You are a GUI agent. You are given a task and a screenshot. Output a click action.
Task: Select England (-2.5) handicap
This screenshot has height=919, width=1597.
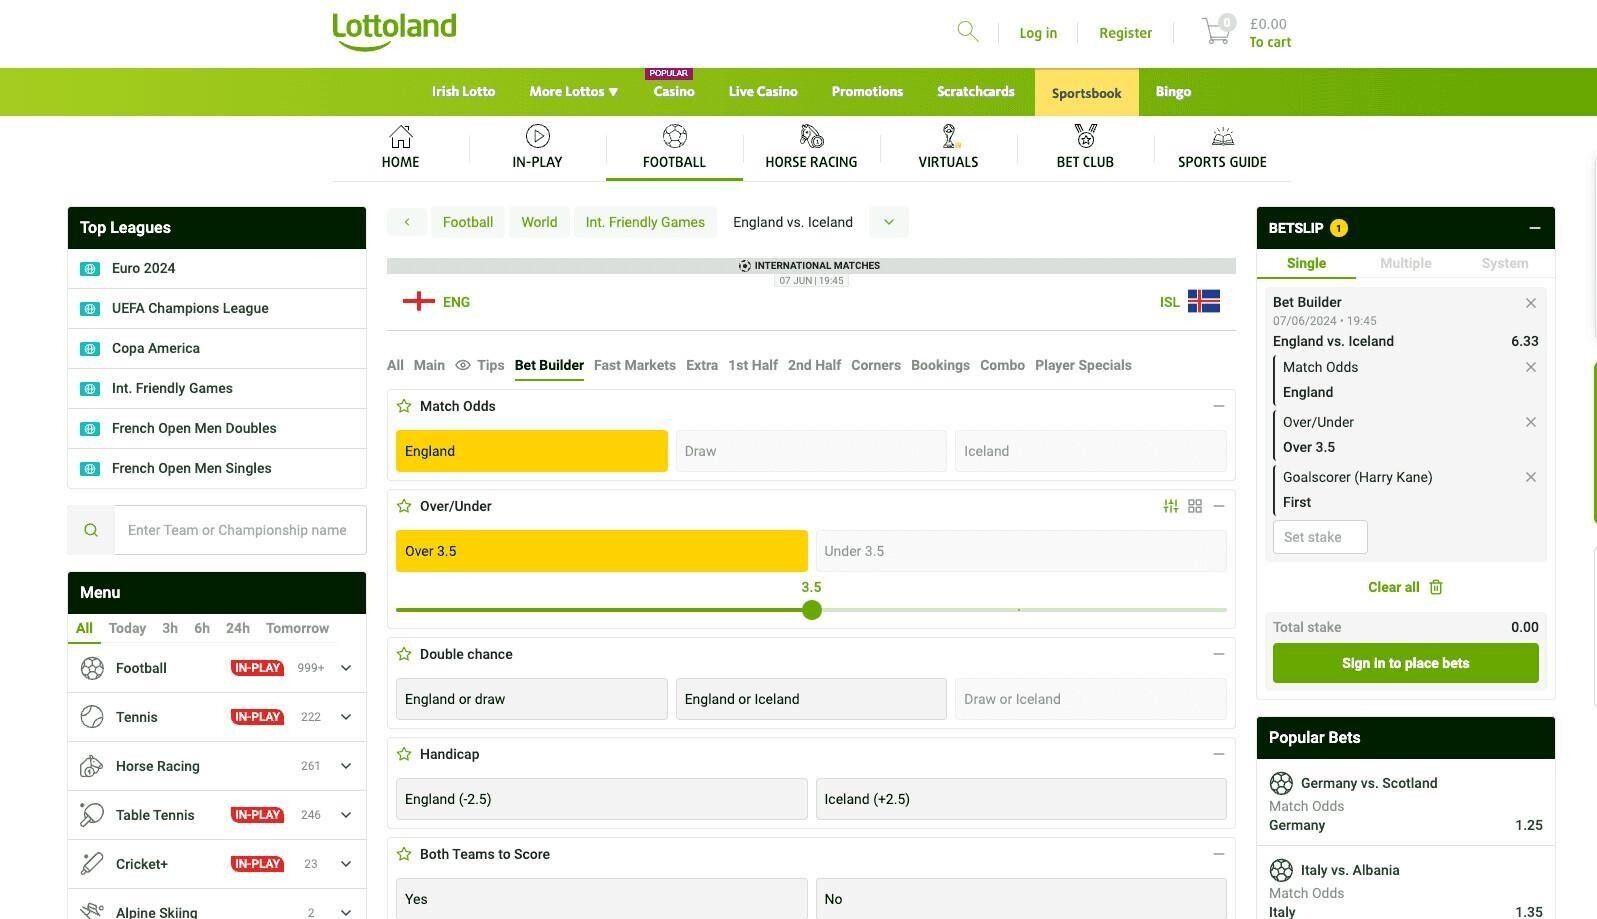(x=602, y=799)
